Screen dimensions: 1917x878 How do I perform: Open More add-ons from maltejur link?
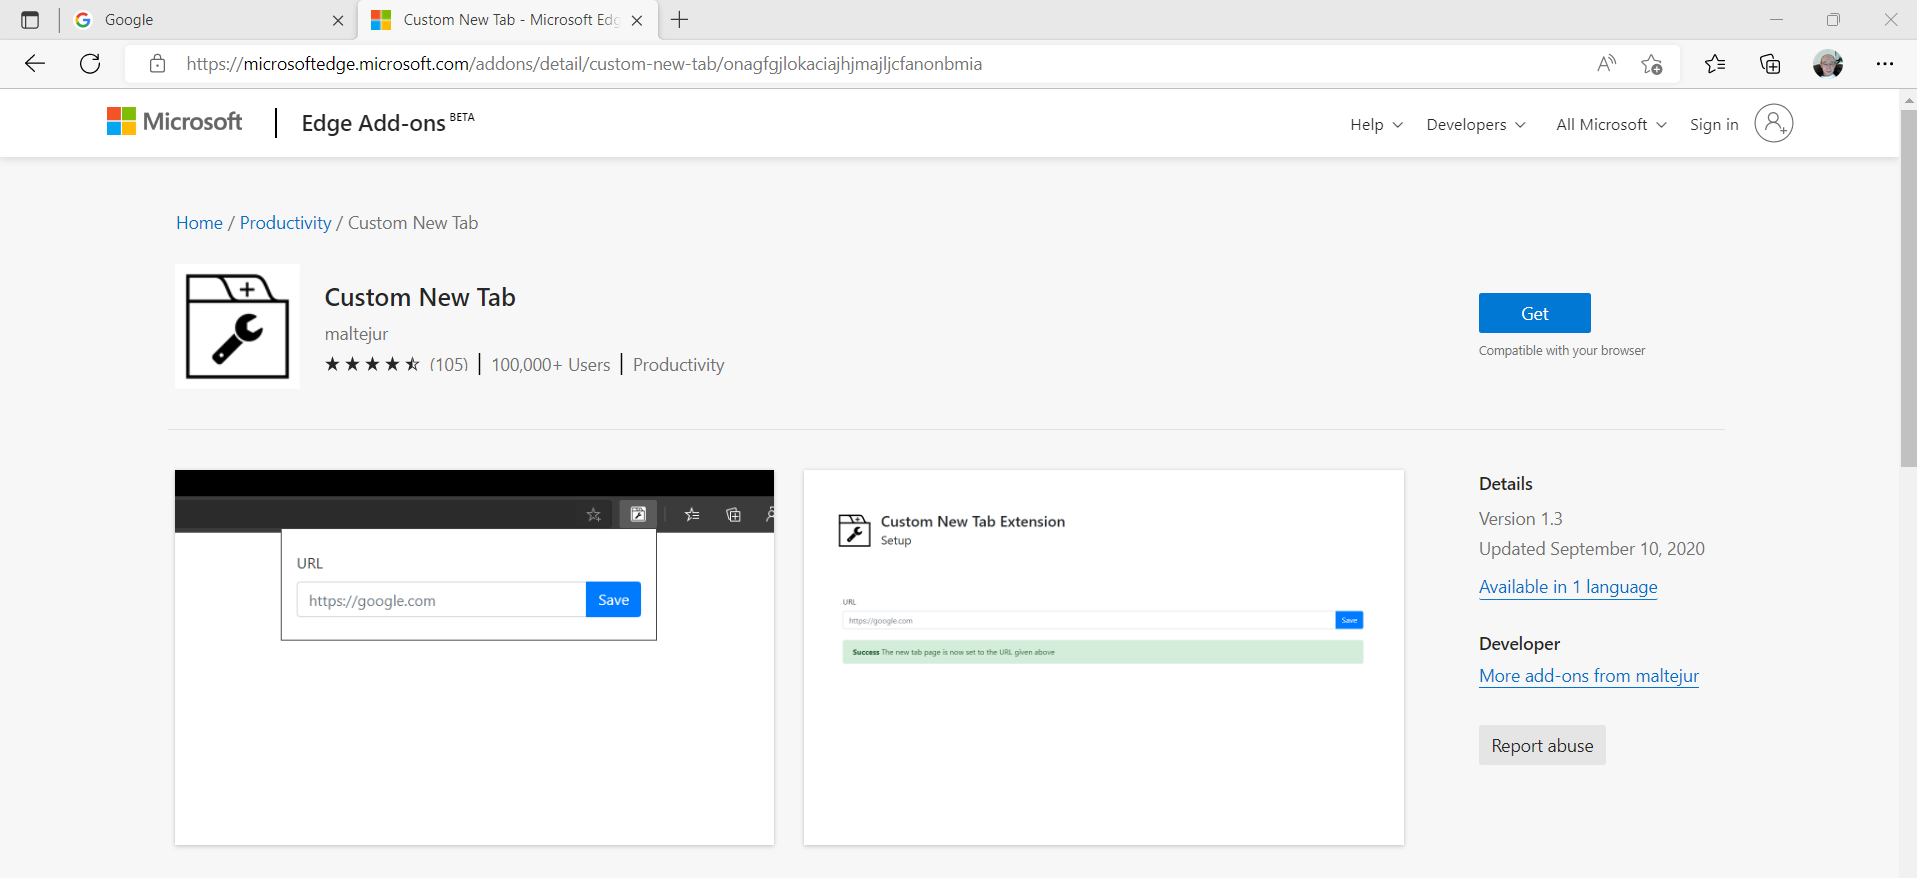[1589, 676]
